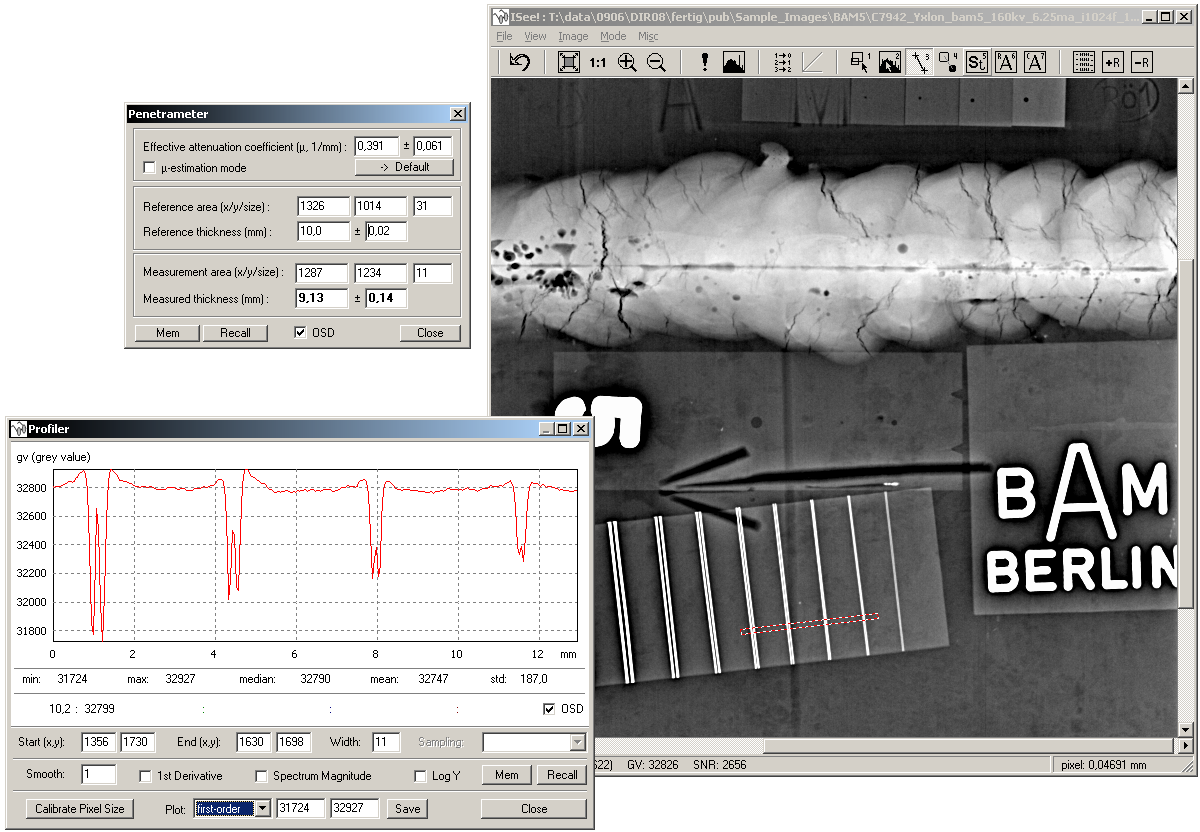Screen dimensions: 1200x832
Task: Click the Calibrate Pixel Size button
Action: pyautogui.click(x=80, y=808)
